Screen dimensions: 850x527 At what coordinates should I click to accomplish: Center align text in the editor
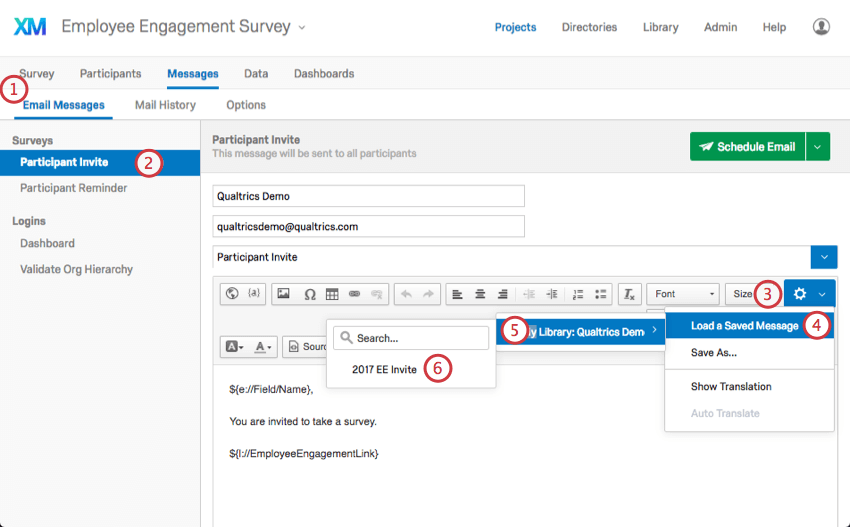tap(480, 294)
